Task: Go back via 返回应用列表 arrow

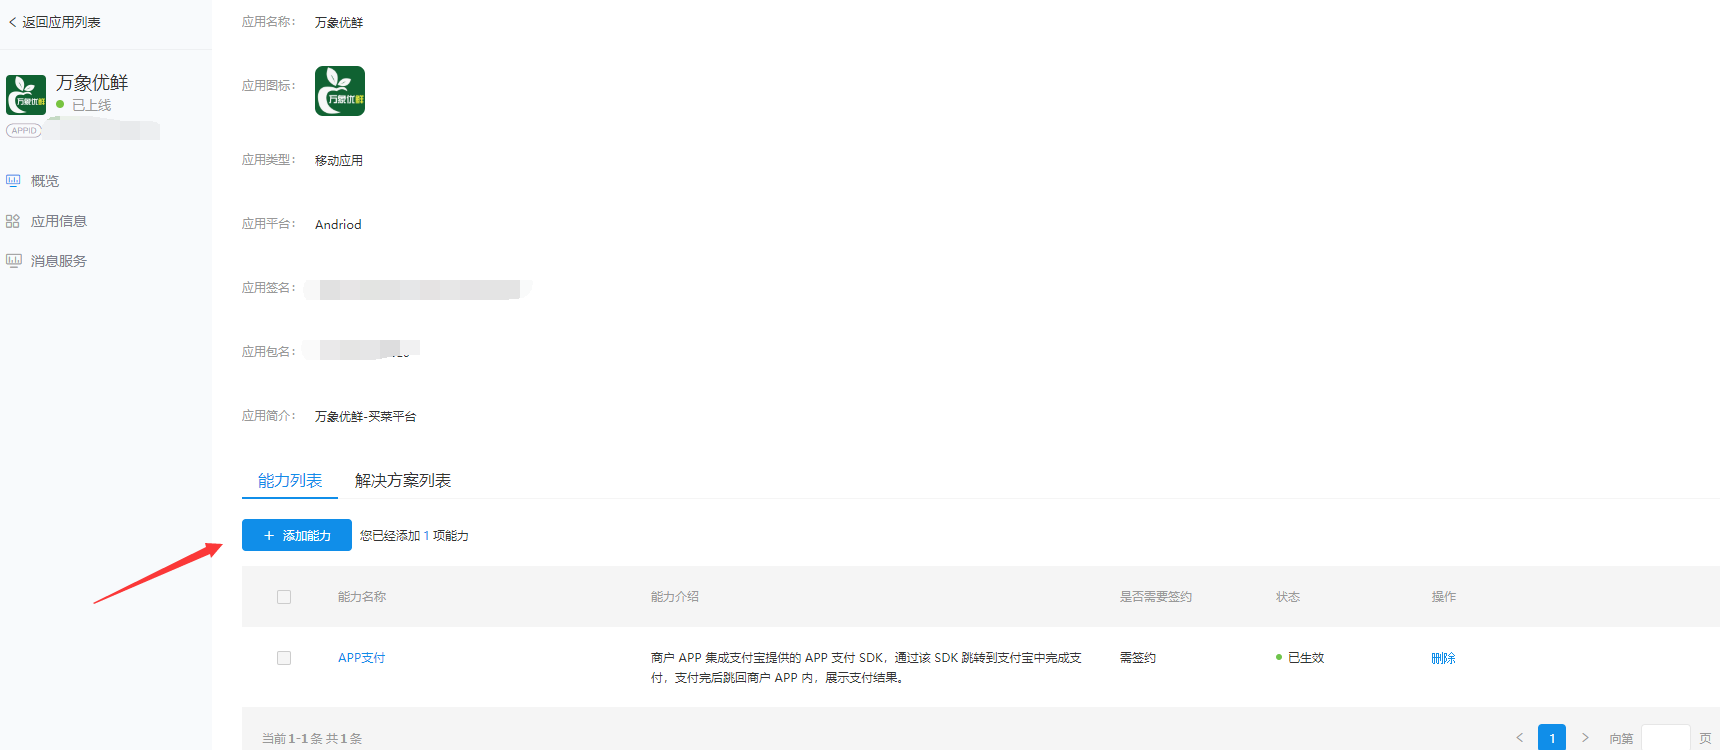Action: click(12, 22)
